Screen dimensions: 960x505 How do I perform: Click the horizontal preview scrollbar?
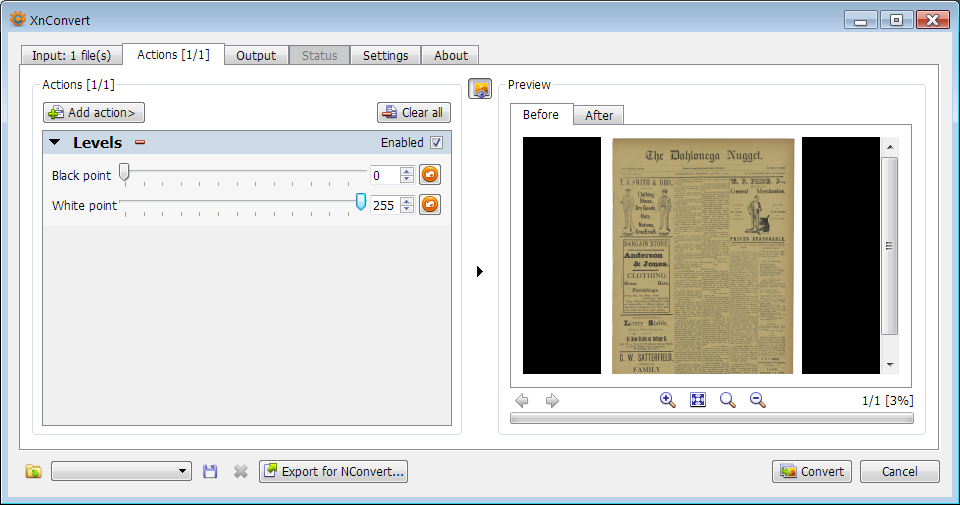[x=711, y=418]
